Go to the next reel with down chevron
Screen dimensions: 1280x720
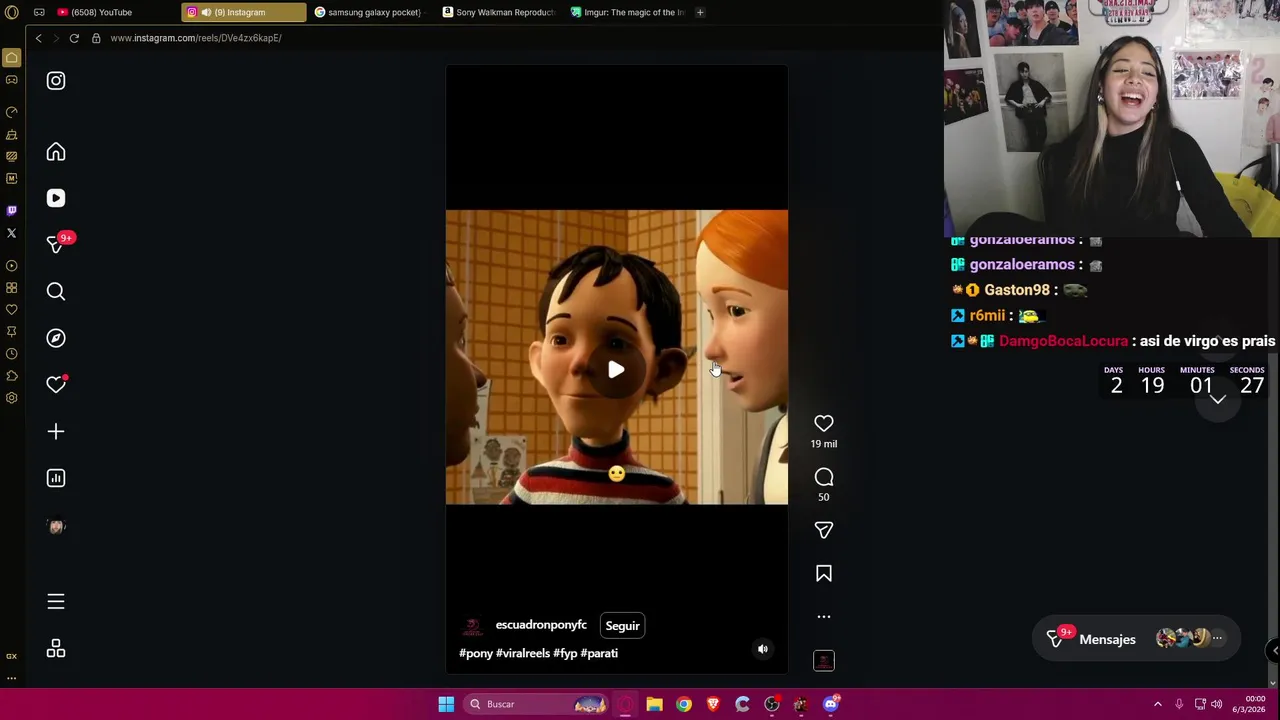pyautogui.click(x=1217, y=399)
